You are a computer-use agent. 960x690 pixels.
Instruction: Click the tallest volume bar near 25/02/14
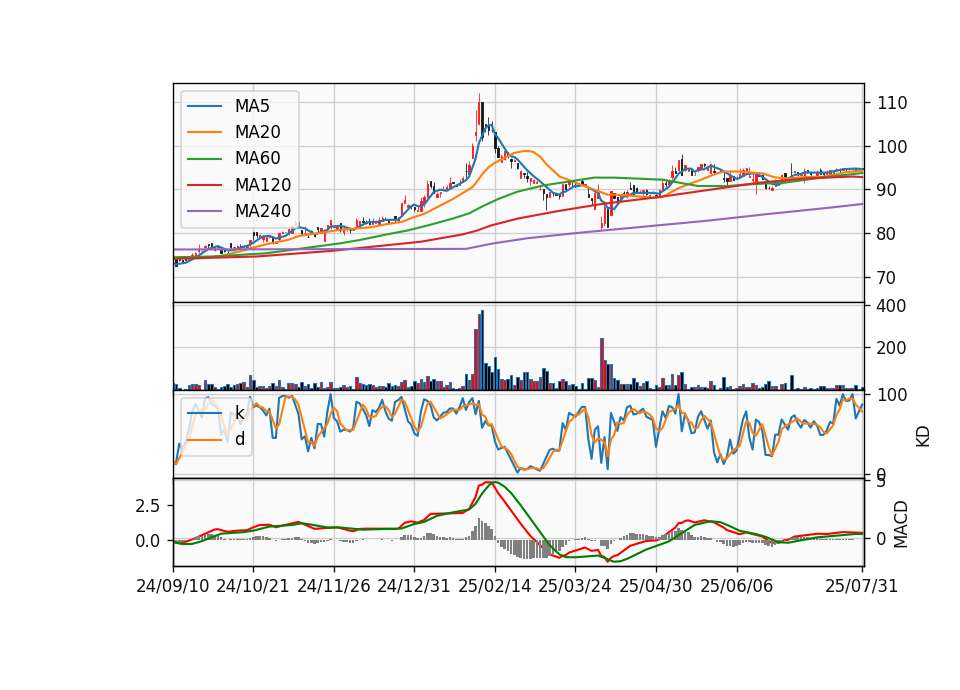tap(482, 350)
